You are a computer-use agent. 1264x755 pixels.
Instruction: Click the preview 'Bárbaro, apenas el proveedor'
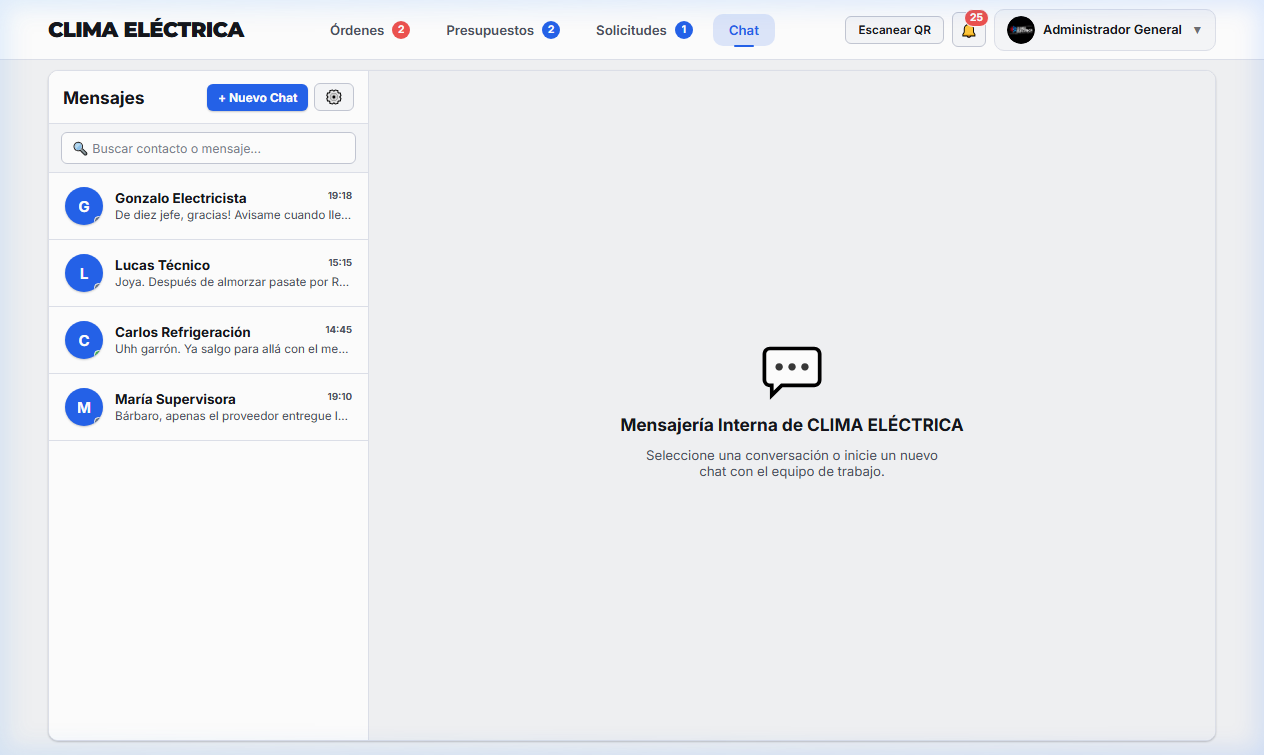(233, 416)
